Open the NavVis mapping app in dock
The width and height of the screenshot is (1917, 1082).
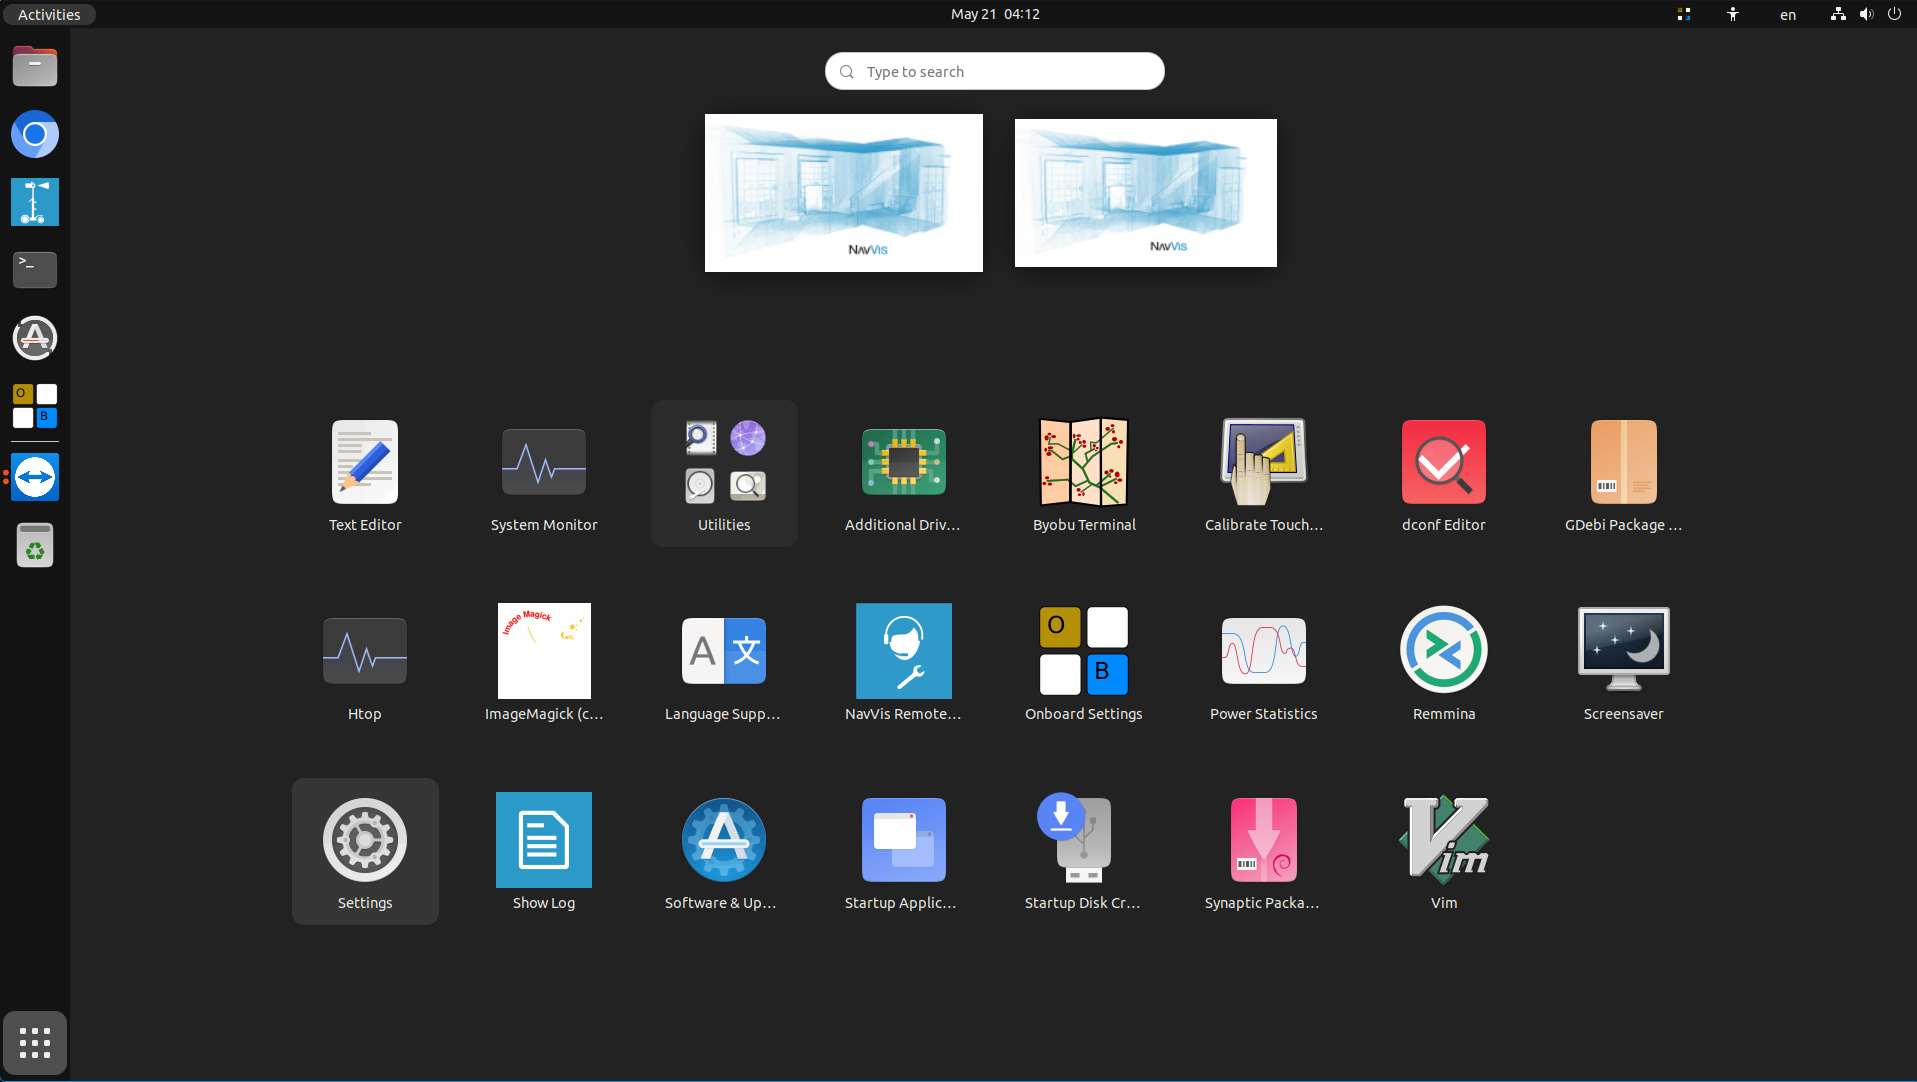pyautogui.click(x=35, y=202)
